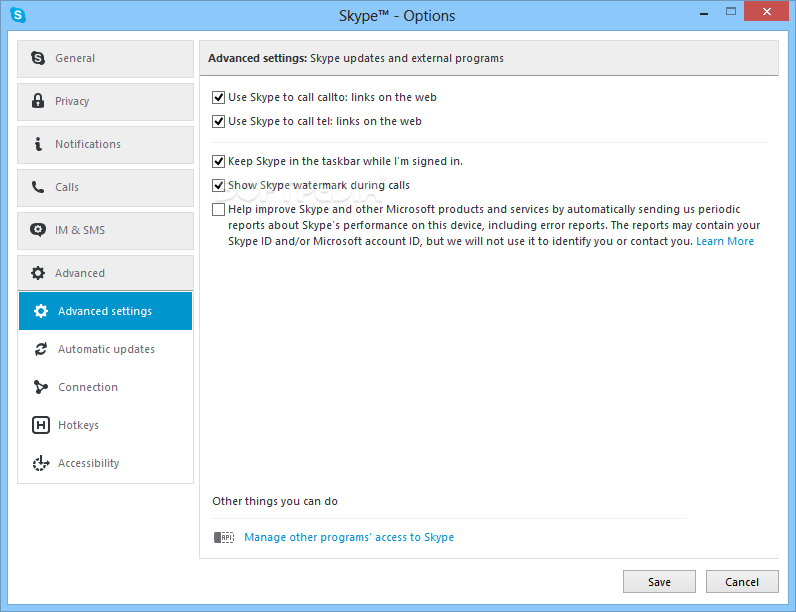Click the 'Advanced settings:' header text
796x612 pixels.
pos(257,58)
